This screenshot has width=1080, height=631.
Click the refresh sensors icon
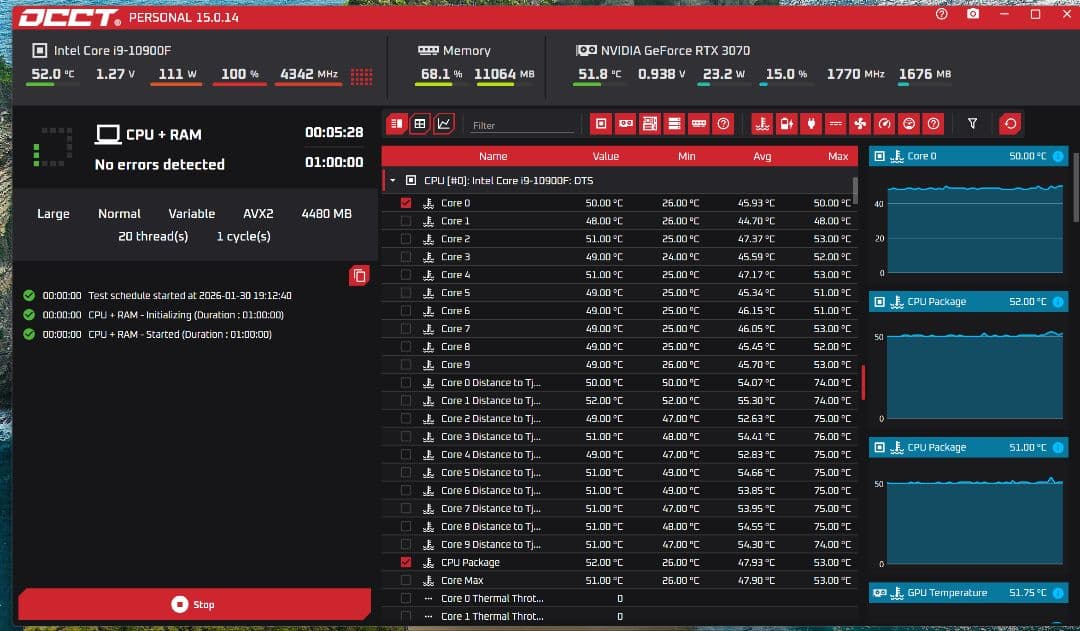(1010, 123)
